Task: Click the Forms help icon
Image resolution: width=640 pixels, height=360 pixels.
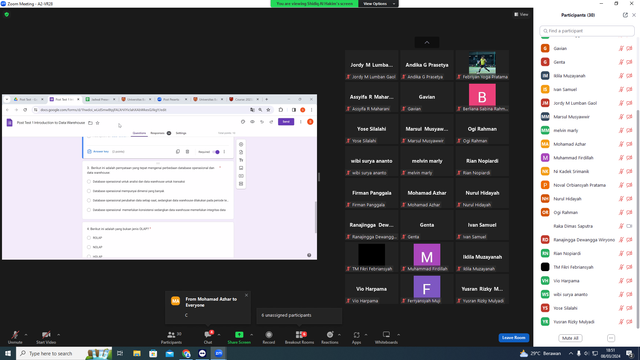Action: pyautogui.click(x=309, y=255)
